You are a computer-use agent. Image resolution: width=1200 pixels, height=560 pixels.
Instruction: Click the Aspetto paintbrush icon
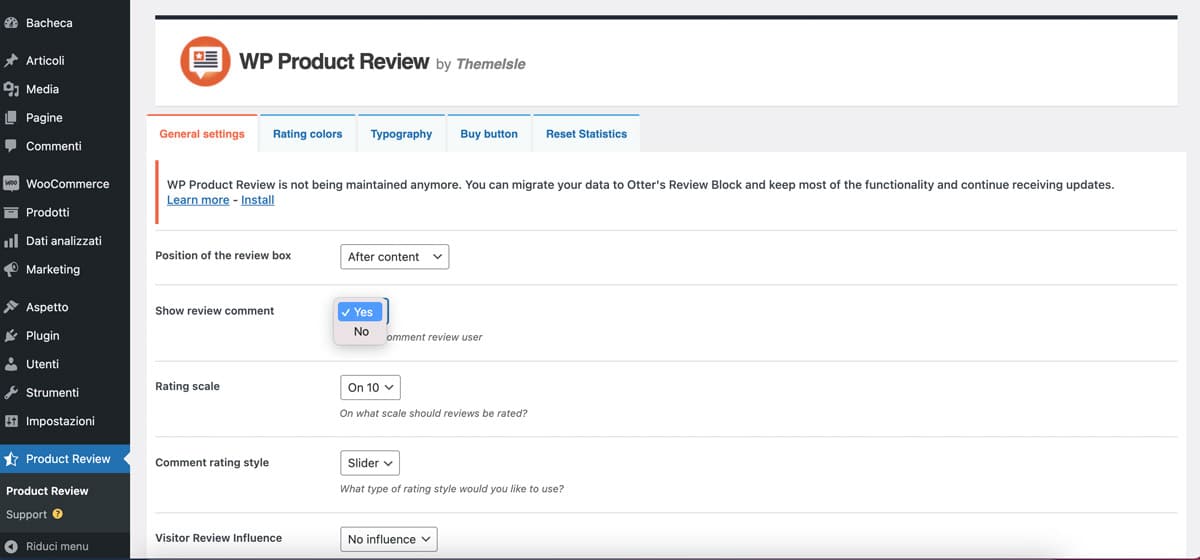click(x=12, y=307)
